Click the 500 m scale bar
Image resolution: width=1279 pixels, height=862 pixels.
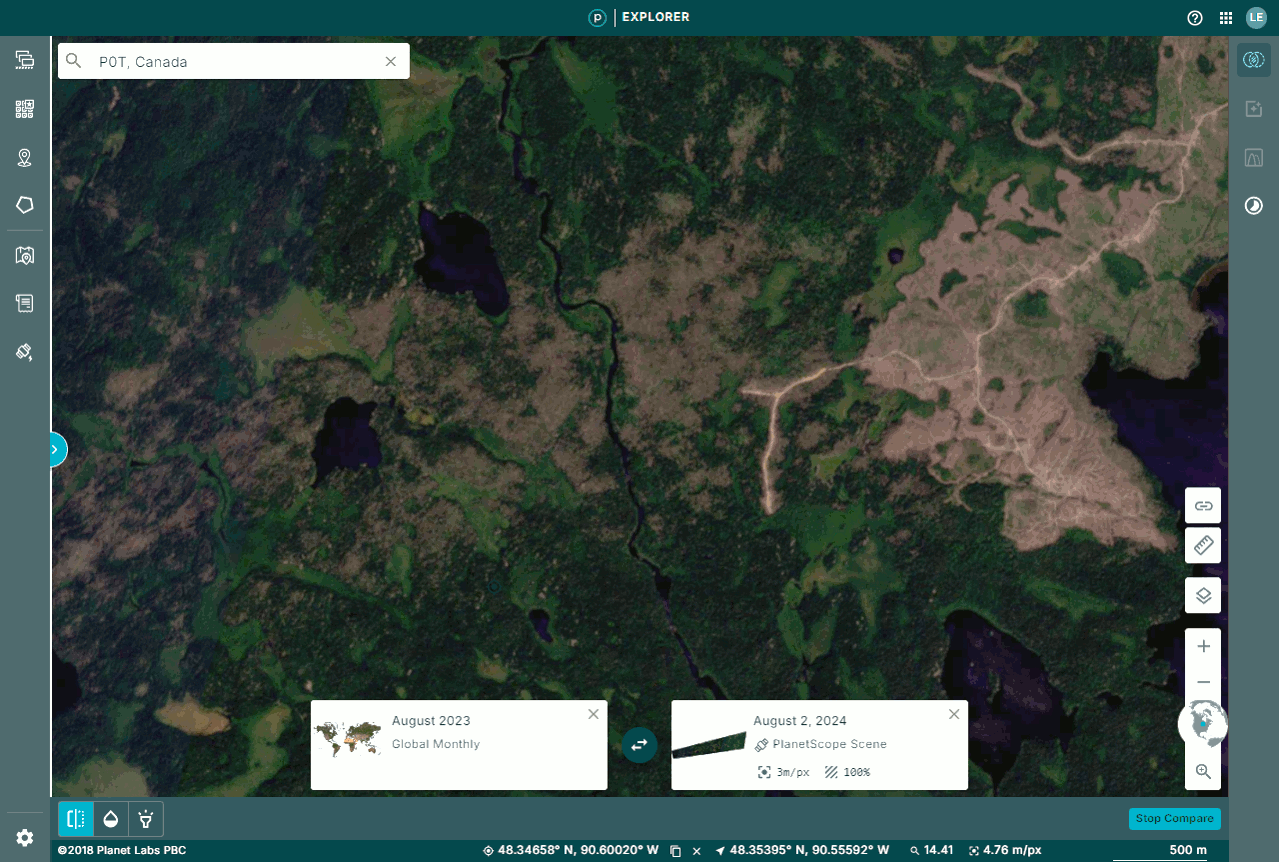(1164, 851)
